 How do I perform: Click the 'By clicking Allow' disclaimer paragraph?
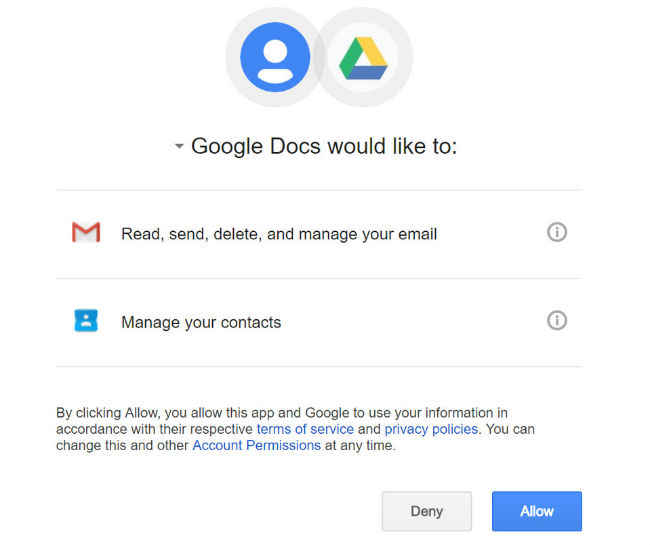click(x=295, y=429)
